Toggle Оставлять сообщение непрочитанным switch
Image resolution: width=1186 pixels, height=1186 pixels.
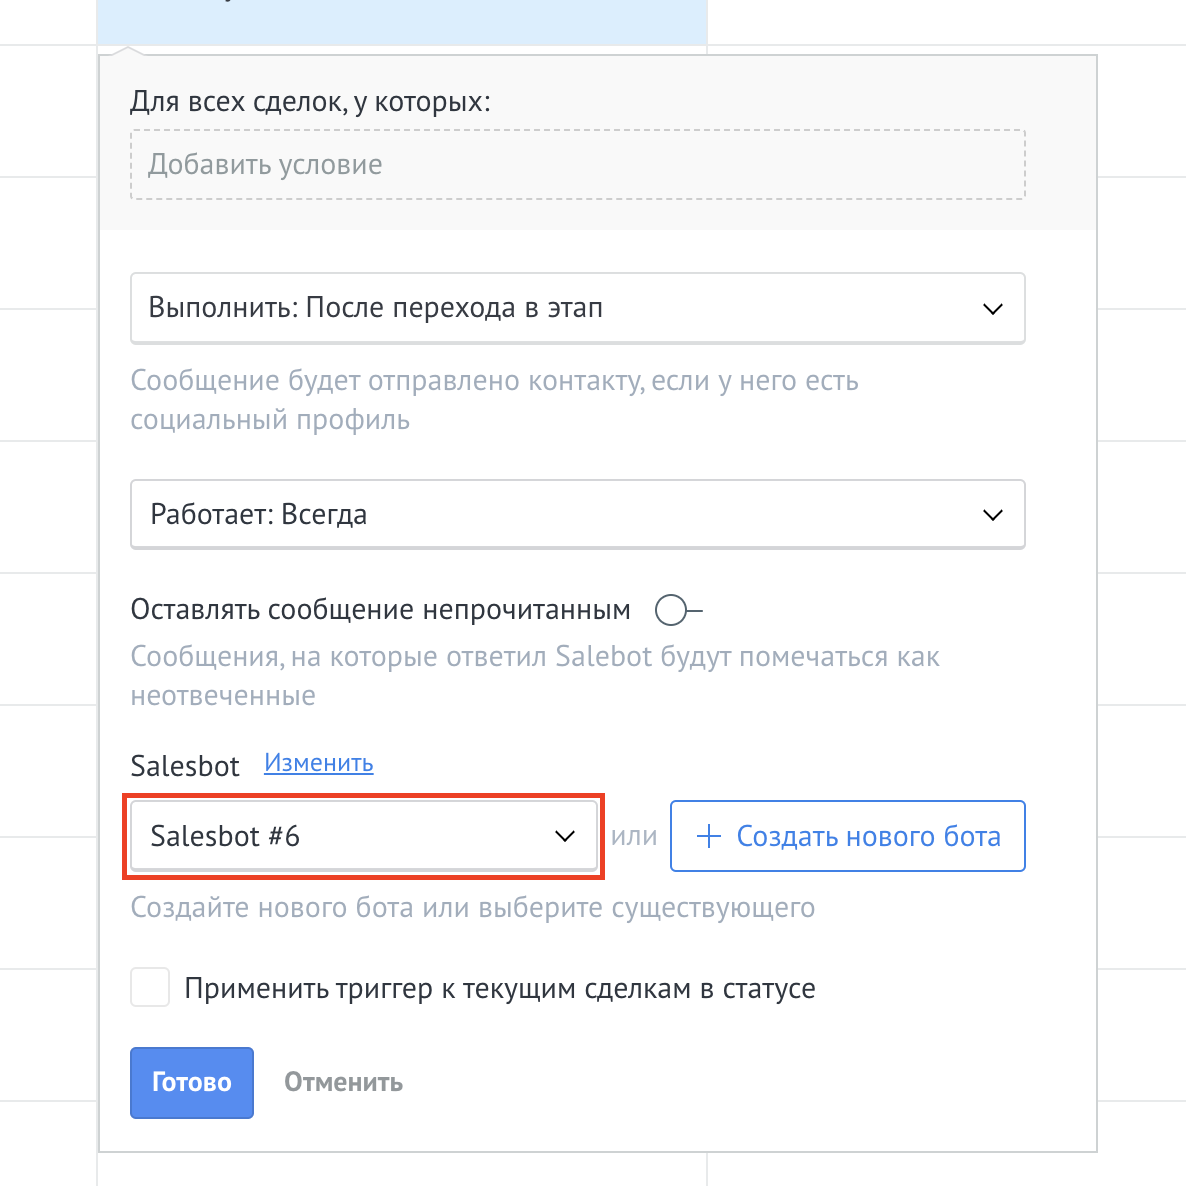678,610
